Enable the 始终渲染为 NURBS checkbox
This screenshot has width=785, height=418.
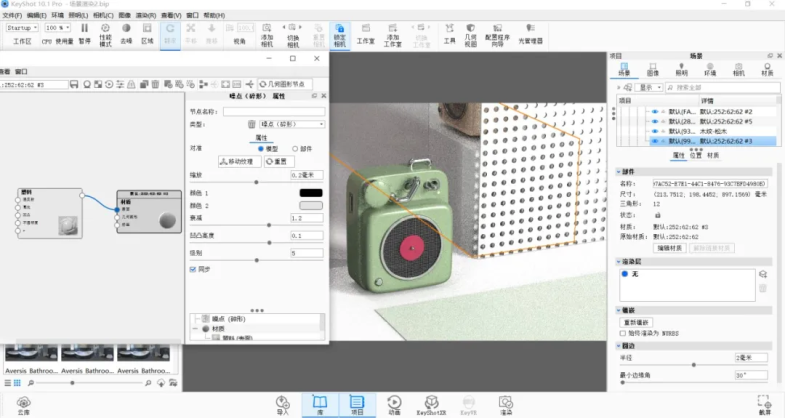pyautogui.click(x=625, y=333)
